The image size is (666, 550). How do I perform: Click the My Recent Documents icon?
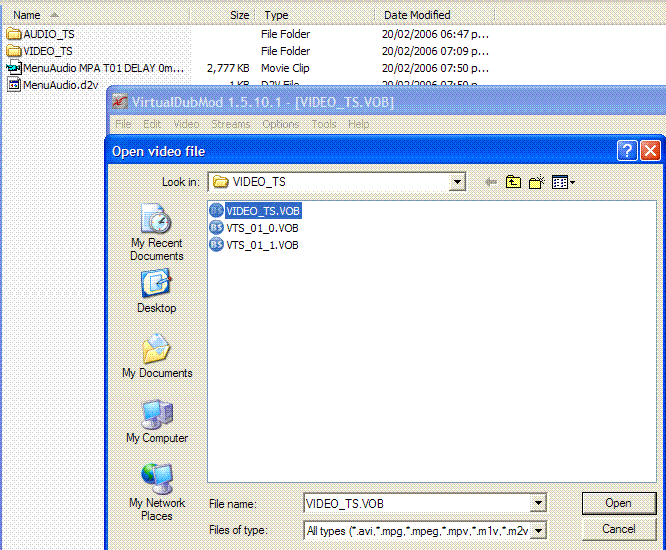coord(156,218)
